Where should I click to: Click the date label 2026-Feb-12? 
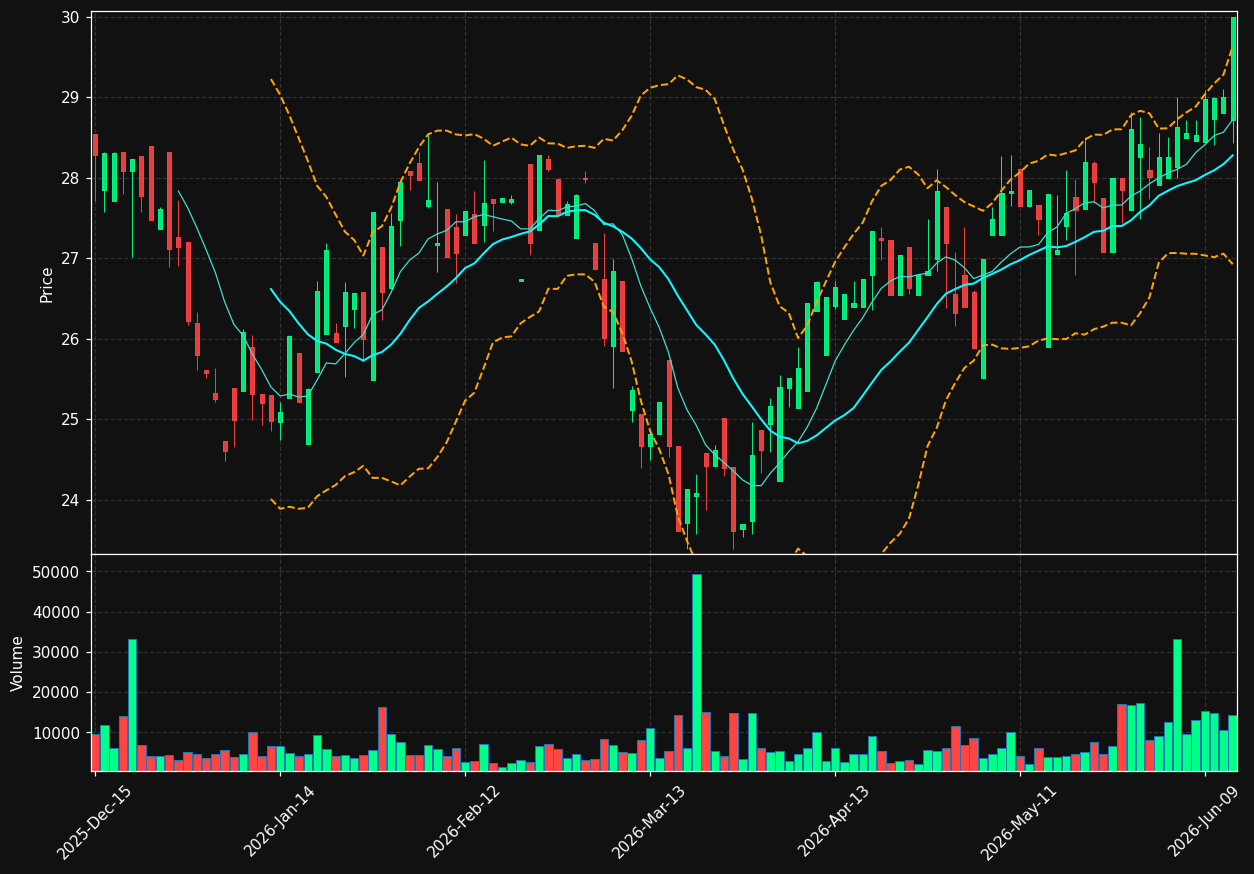pyautogui.click(x=464, y=823)
